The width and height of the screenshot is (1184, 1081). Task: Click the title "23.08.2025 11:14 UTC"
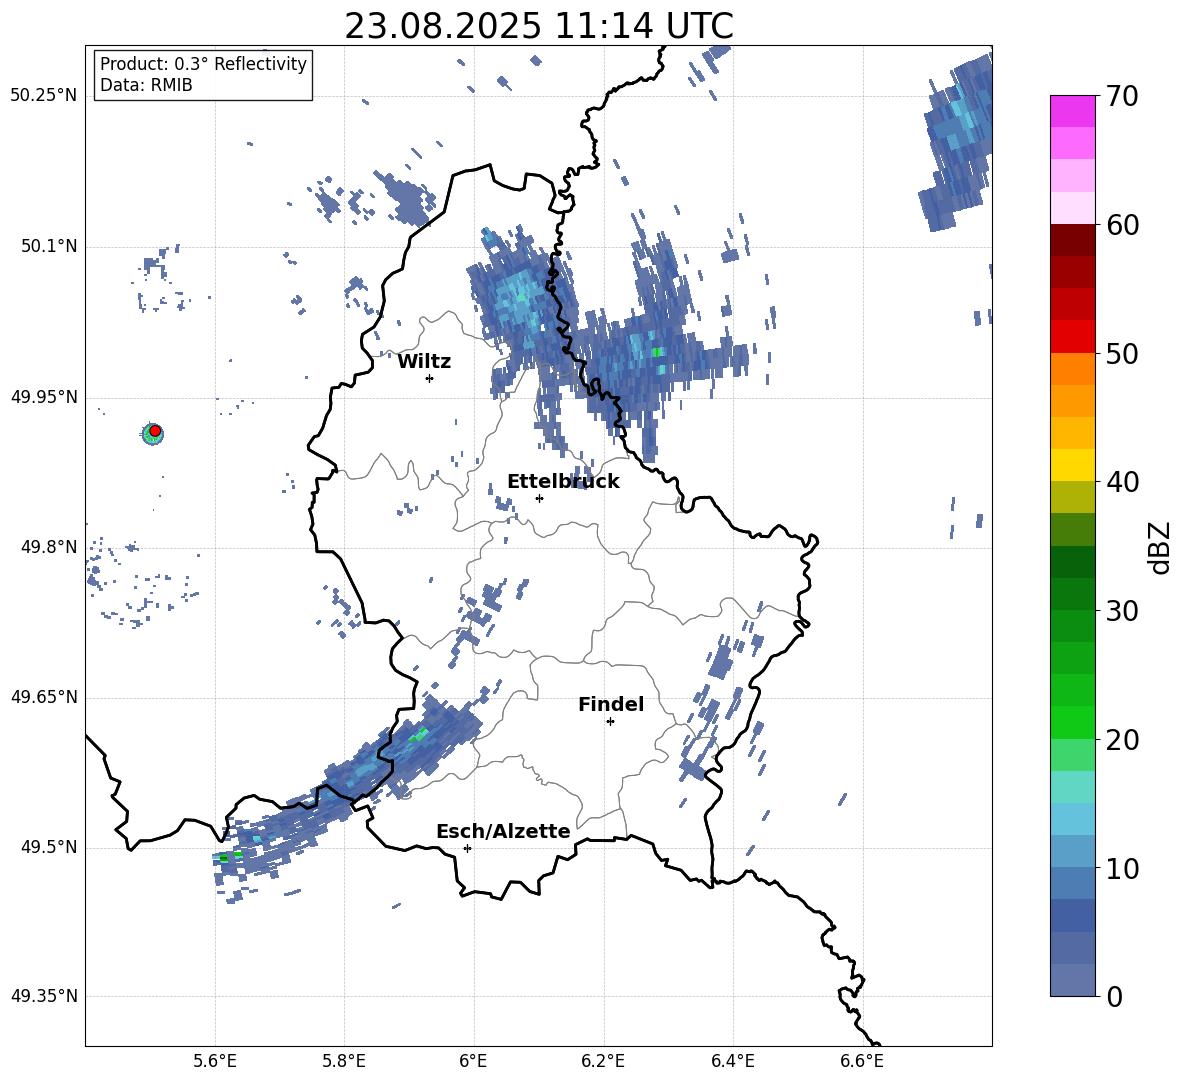coord(538,26)
